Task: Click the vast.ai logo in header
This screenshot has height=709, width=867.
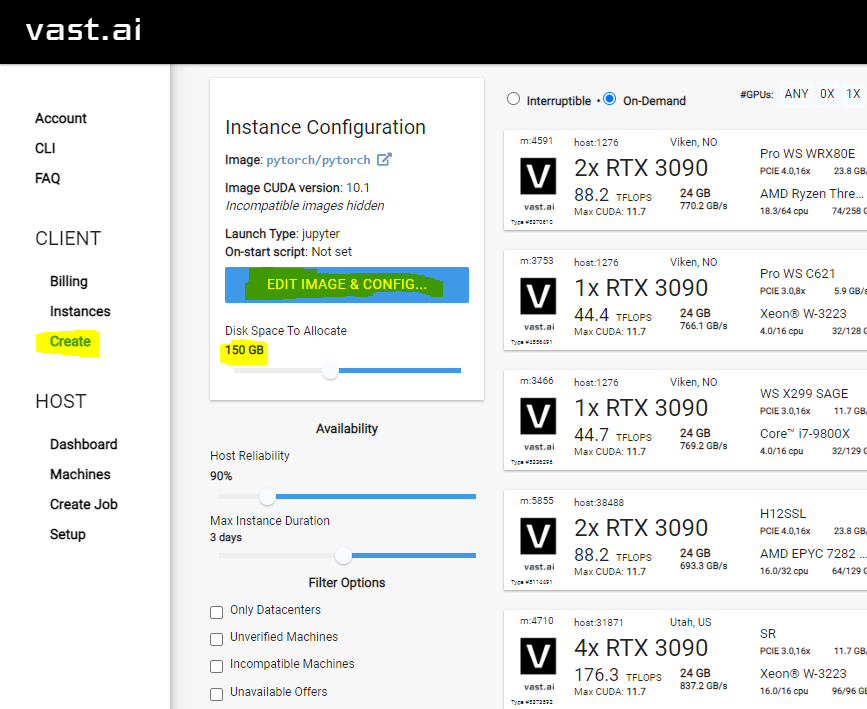Action: coord(83,30)
